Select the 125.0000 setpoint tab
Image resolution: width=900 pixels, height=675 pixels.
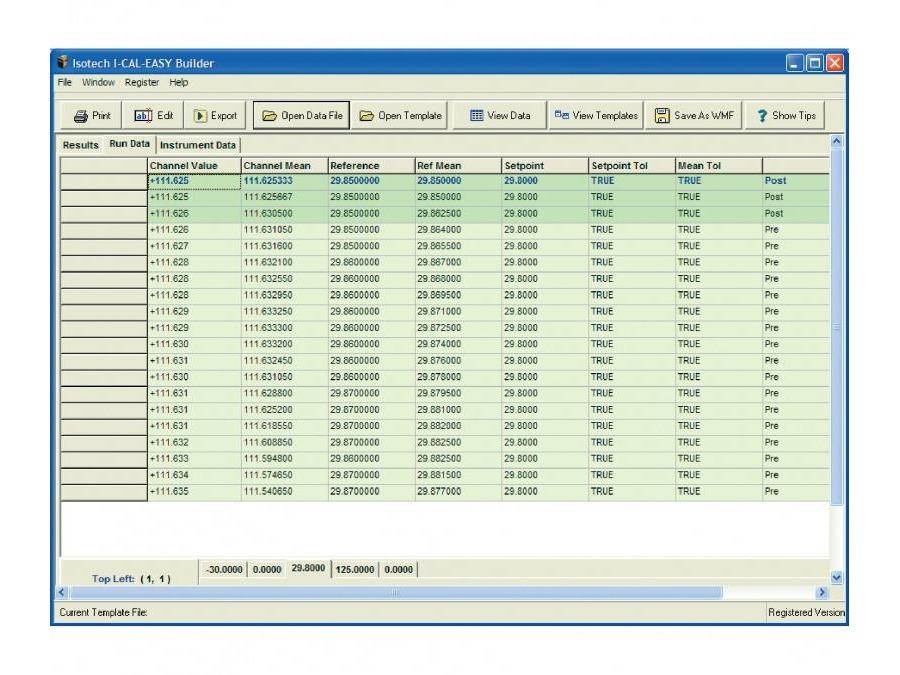pyautogui.click(x=355, y=569)
